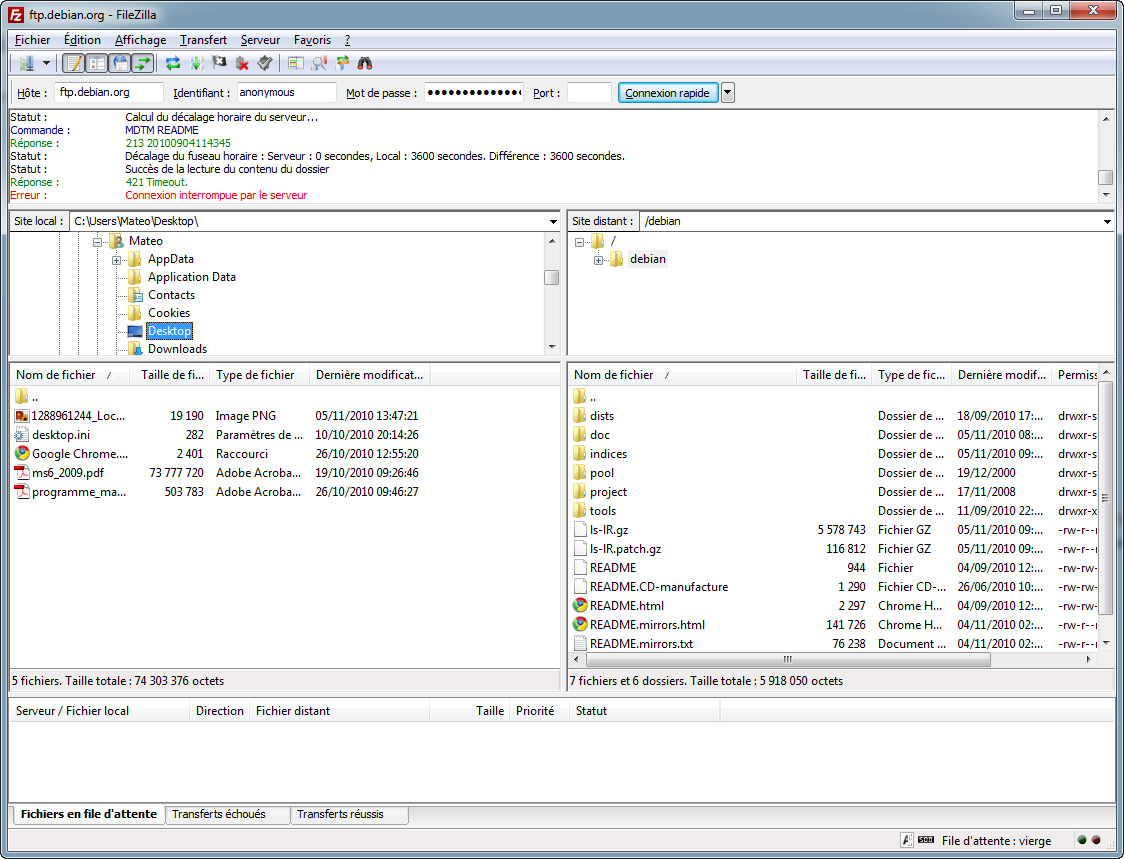The width and height of the screenshot is (1124, 859).
Task: Open the Site Manager
Action: tap(30, 61)
